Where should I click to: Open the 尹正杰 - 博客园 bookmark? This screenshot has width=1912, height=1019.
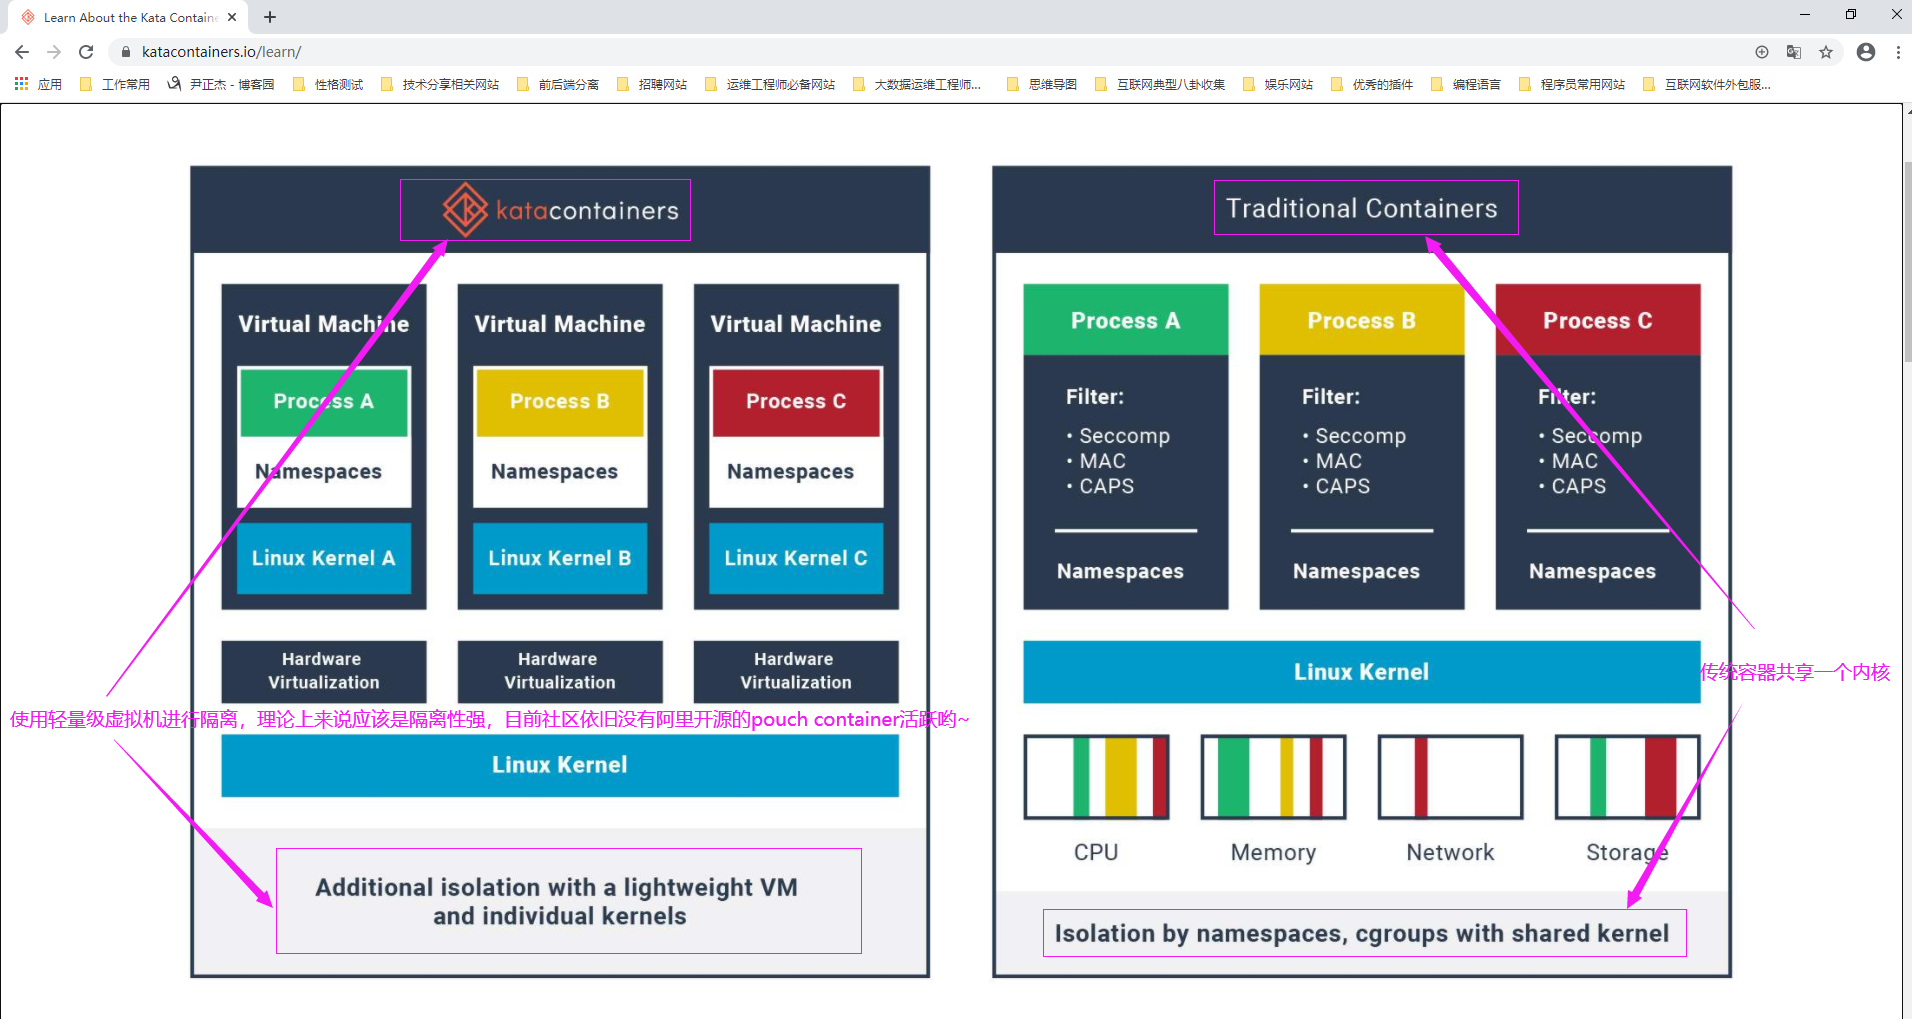[x=221, y=85]
